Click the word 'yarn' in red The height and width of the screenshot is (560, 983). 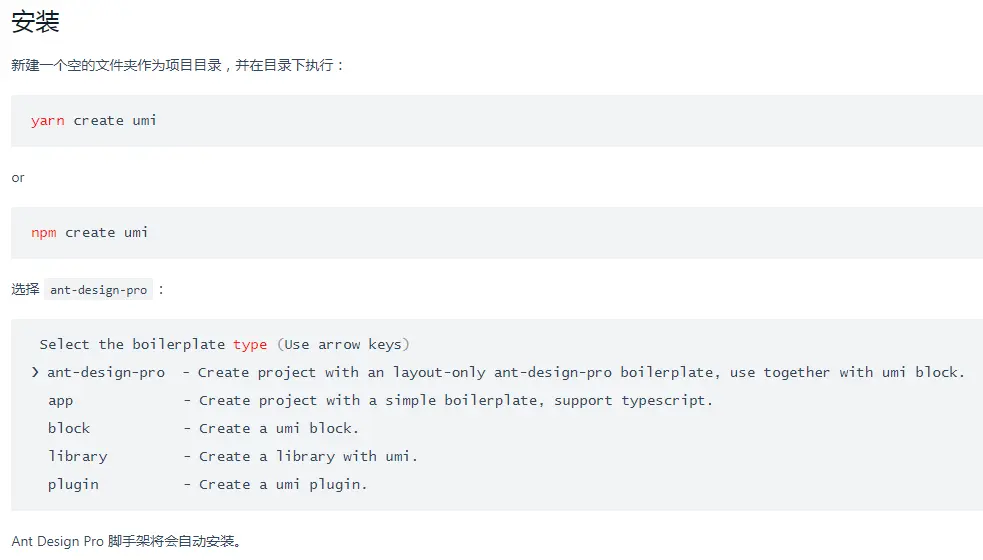[x=47, y=121]
